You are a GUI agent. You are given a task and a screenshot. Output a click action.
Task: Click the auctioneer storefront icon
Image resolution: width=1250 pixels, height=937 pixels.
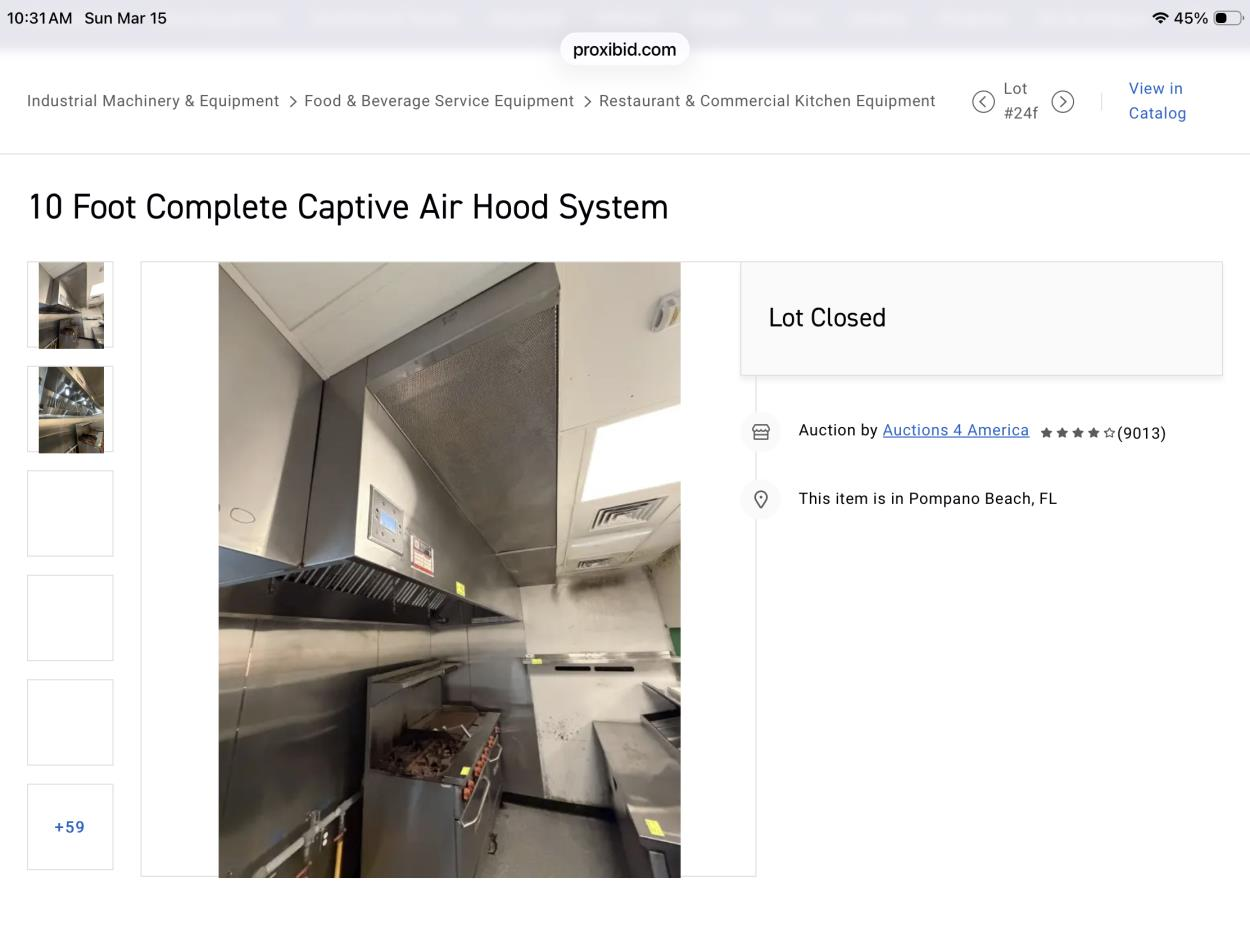pyautogui.click(x=761, y=432)
